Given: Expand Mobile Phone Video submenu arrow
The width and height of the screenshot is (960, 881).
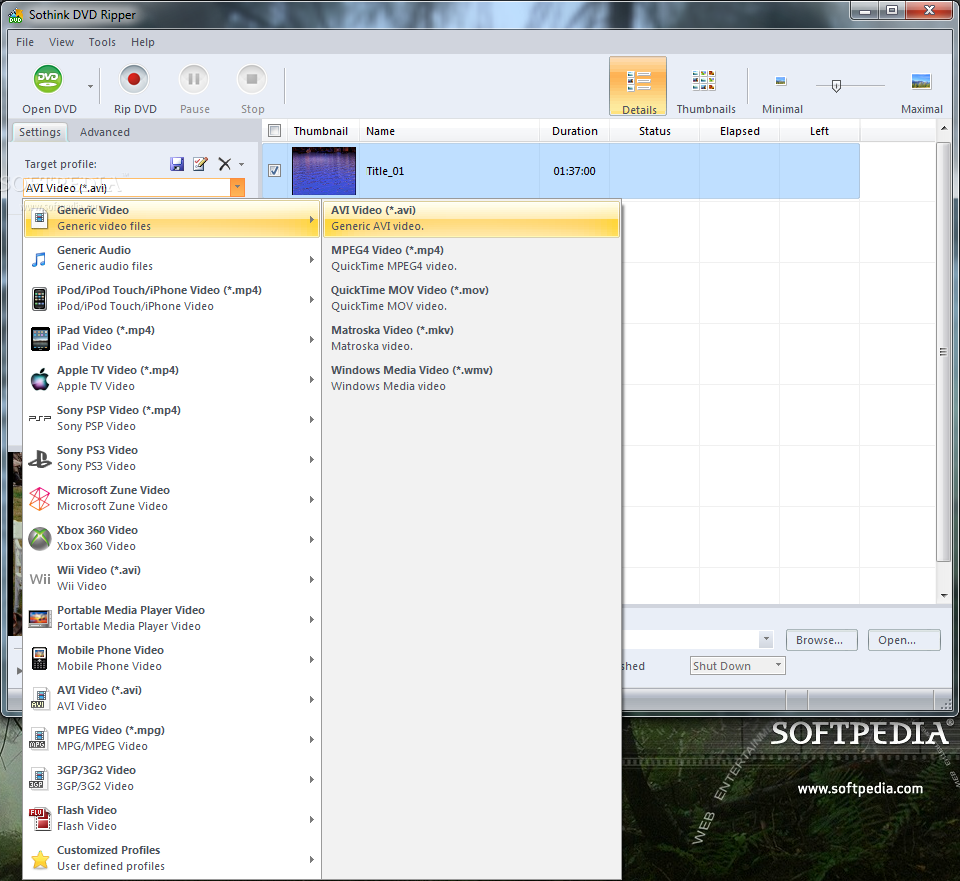Looking at the screenshot, I should pos(312,659).
